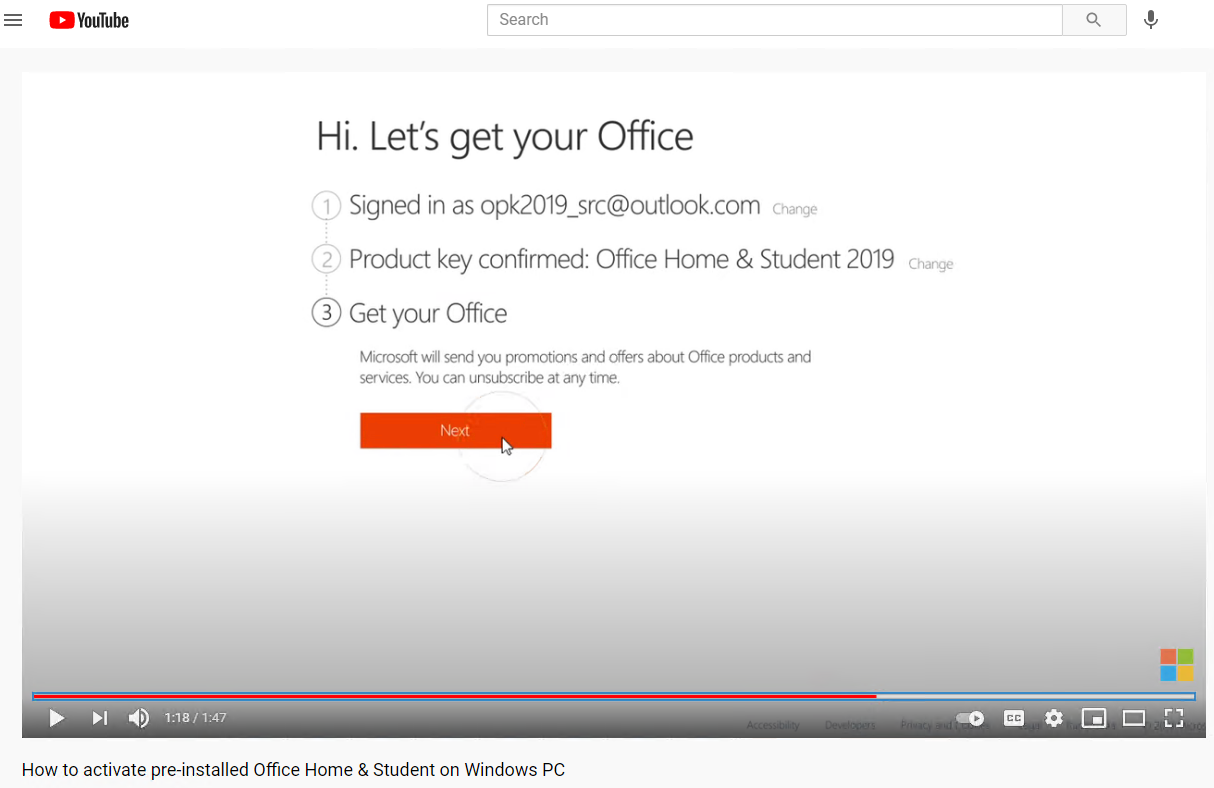
Task: Click Change next to the product key
Action: pyautogui.click(x=930, y=264)
